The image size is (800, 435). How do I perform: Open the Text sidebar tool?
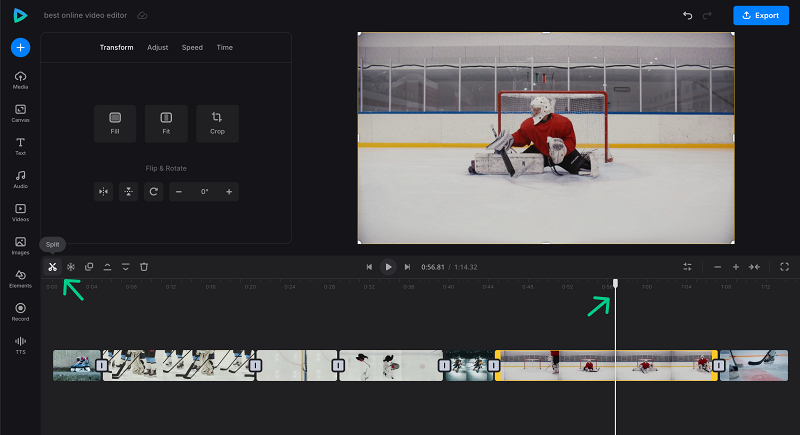(20, 146)
